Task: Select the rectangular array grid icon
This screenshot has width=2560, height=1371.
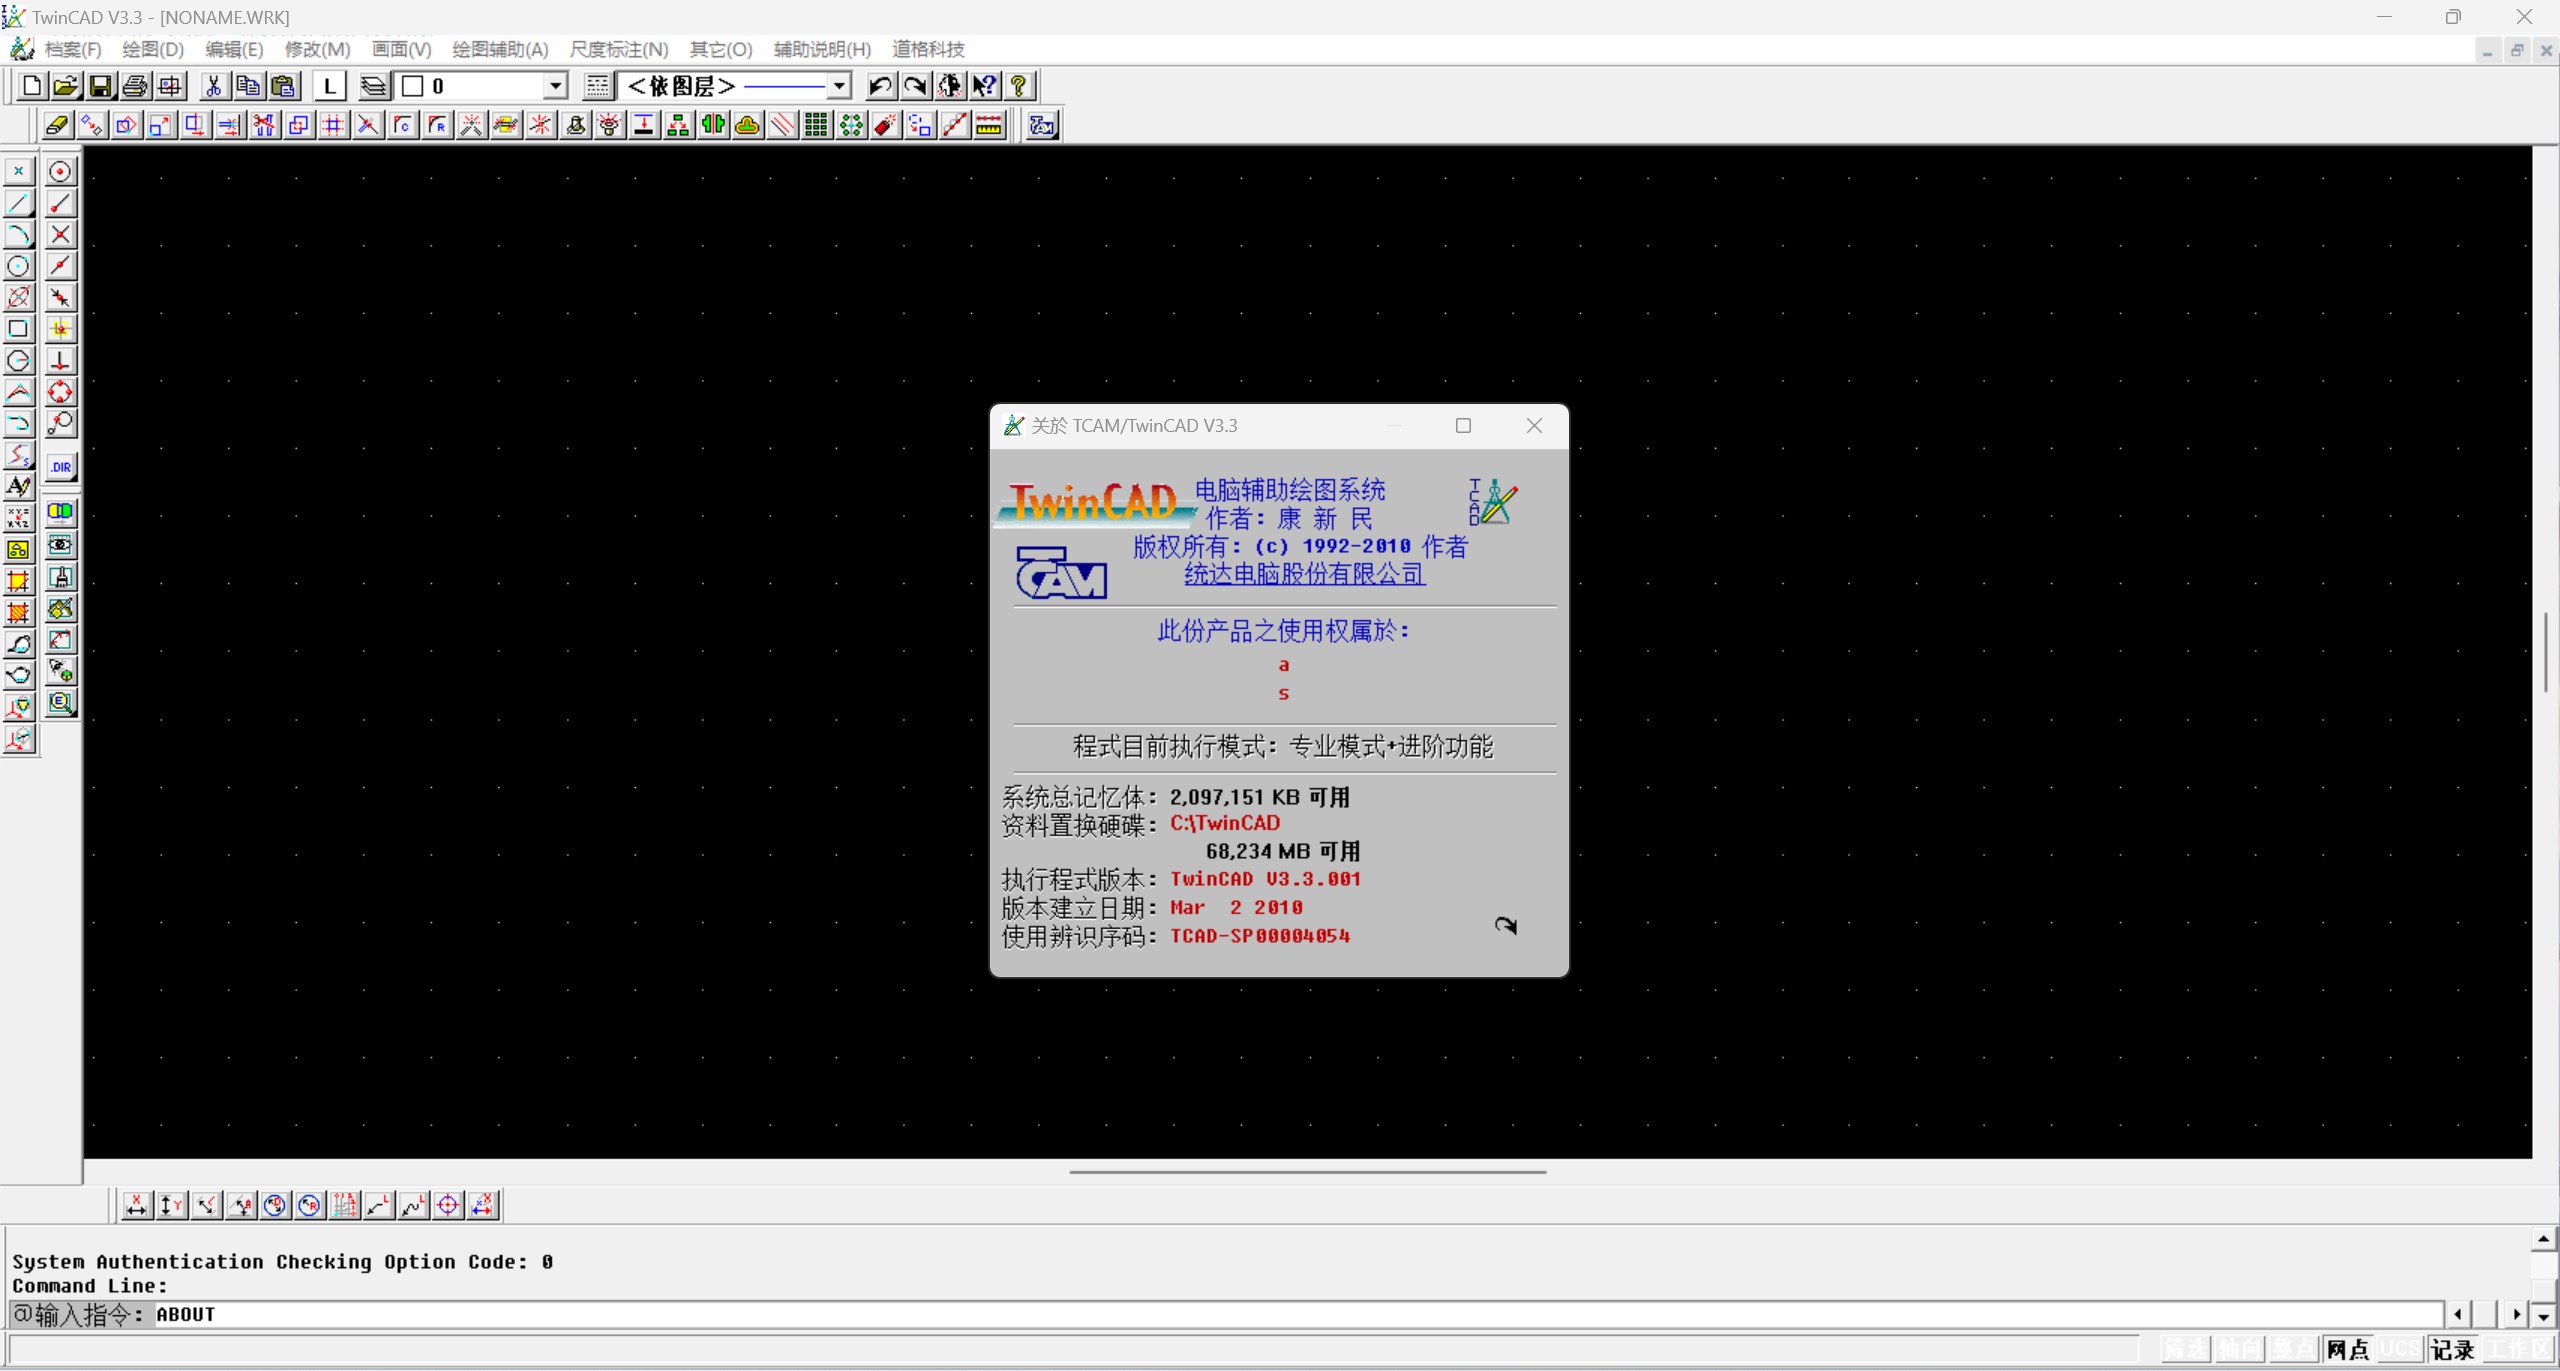Action: coord(816,125)
